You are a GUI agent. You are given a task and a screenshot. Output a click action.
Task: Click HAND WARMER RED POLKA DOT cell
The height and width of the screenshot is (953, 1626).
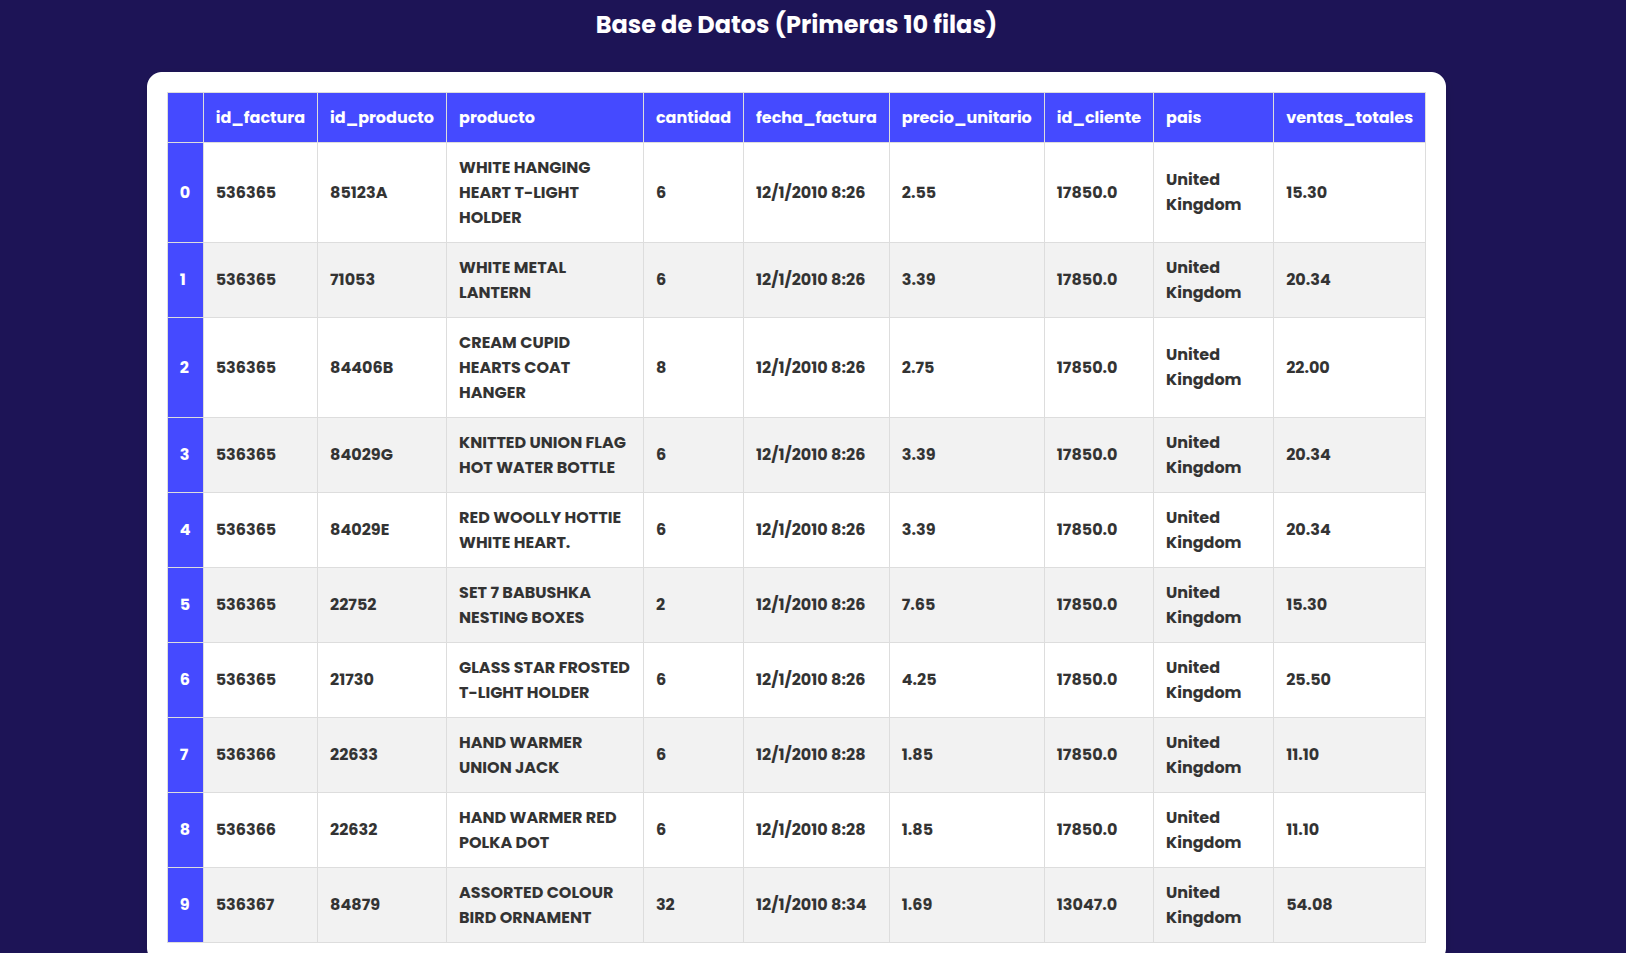point(545,830)
